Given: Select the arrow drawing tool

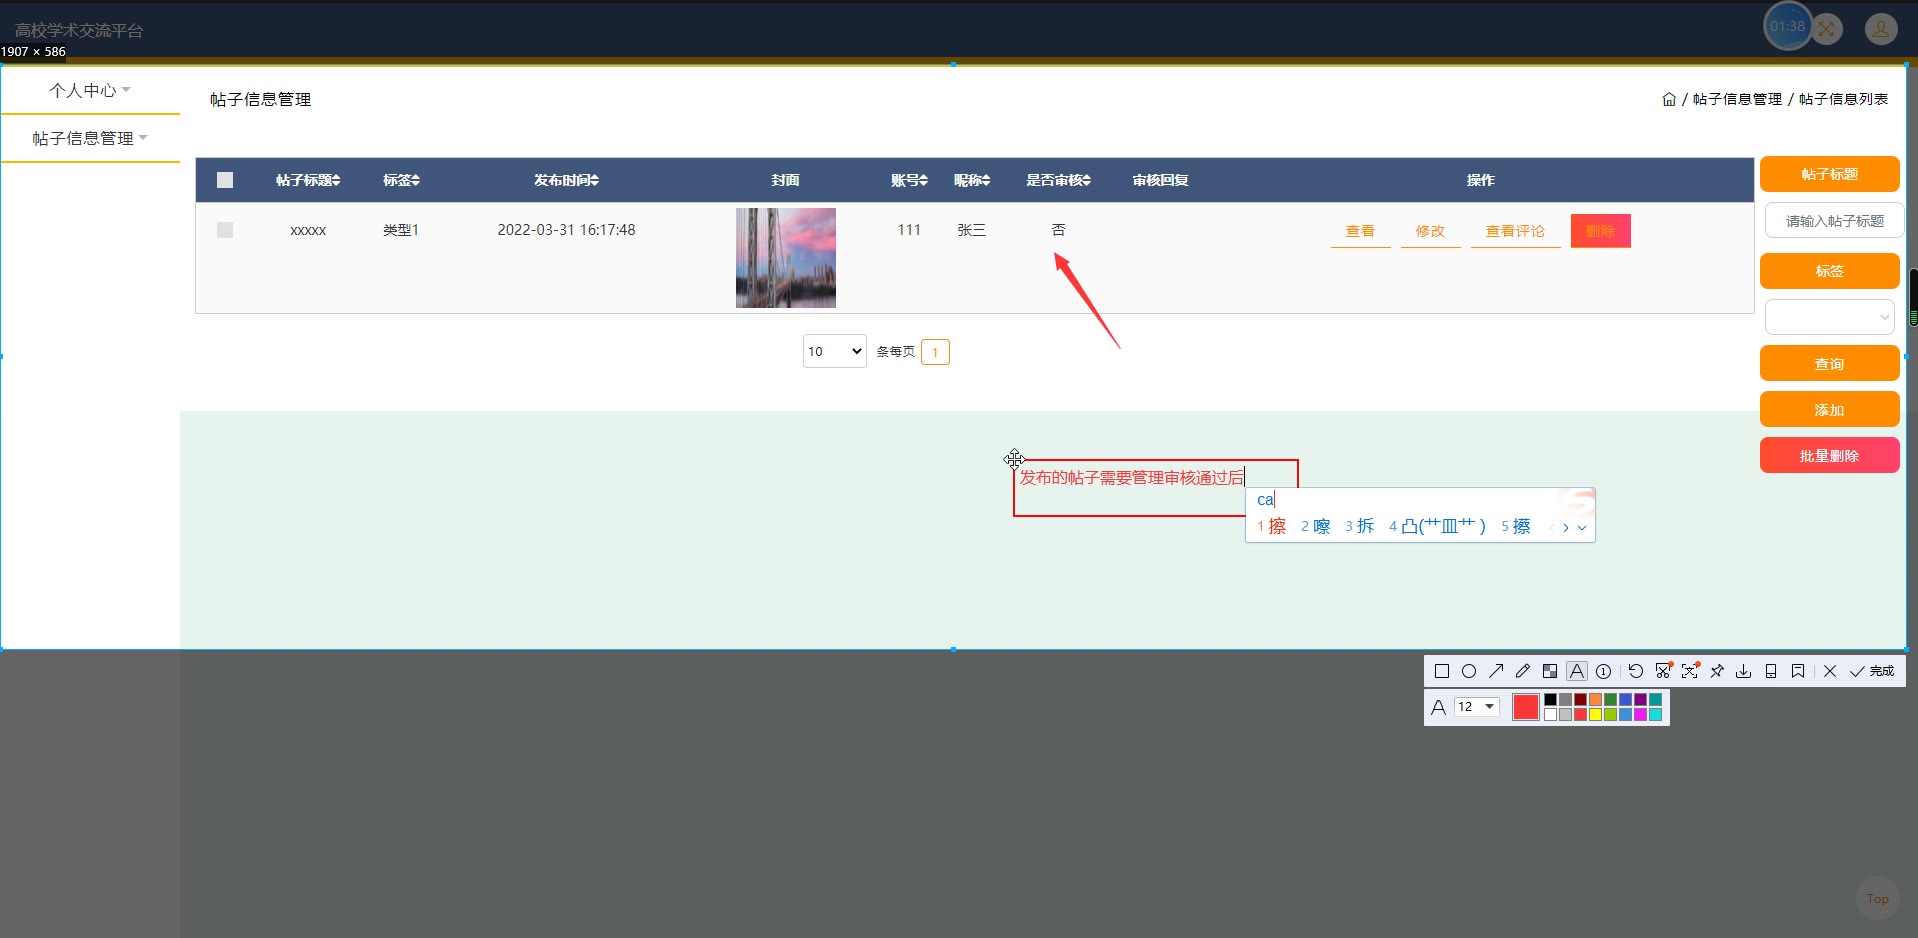Looking at the screenshot, I should [1496, 671].
